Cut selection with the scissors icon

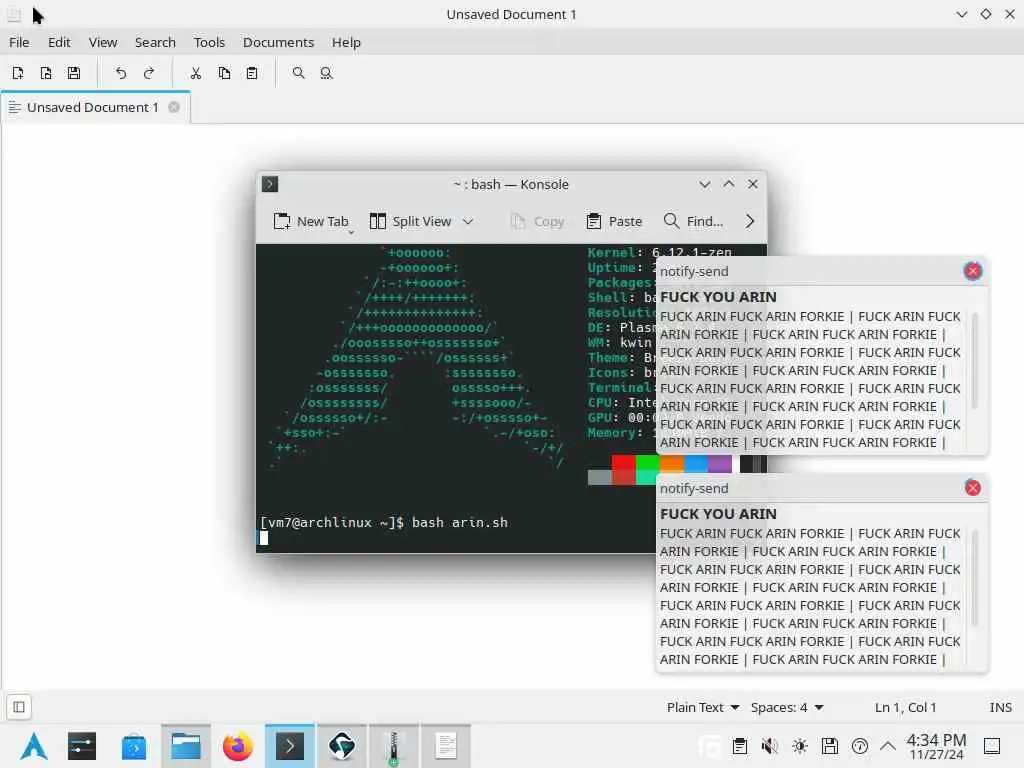[x=196, y=73]
